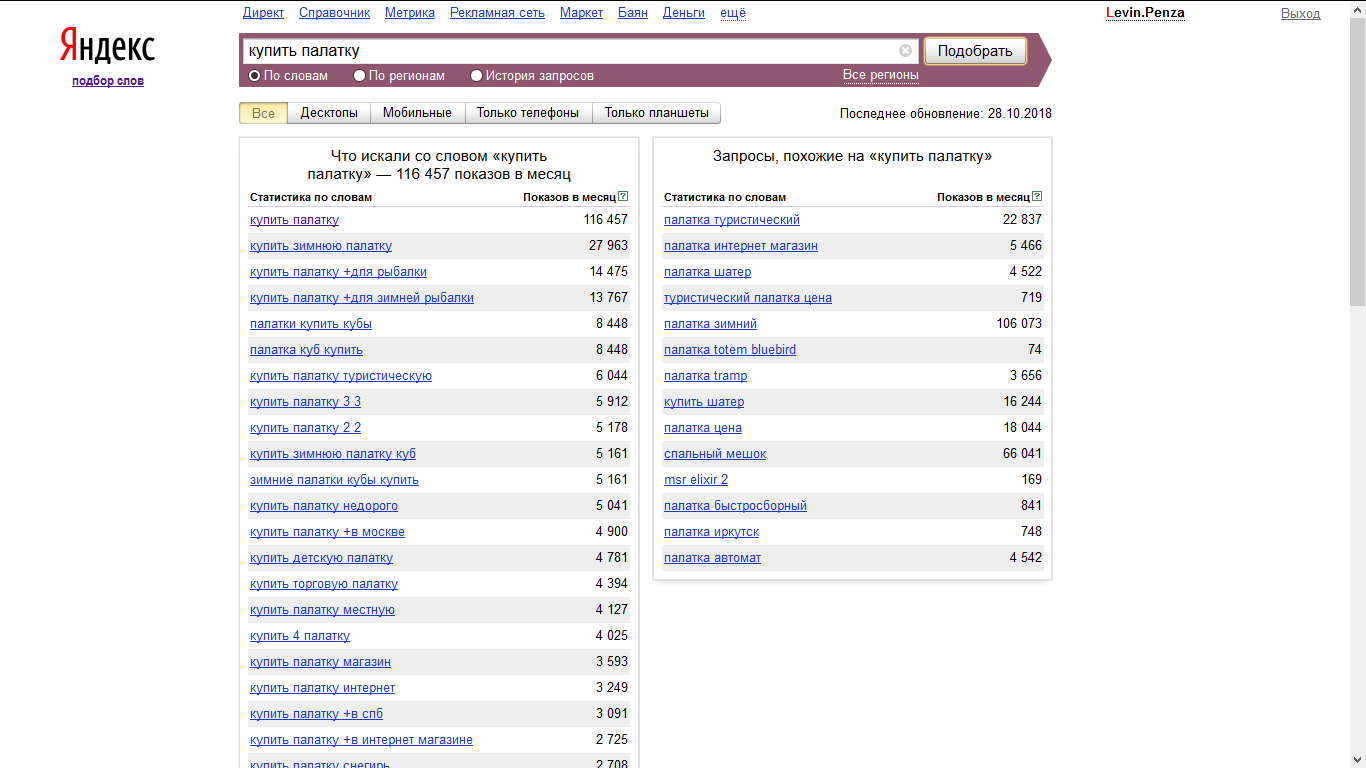Open the Levin.Penza account link
1366x768 pixels.
[x=1145, y=13]
